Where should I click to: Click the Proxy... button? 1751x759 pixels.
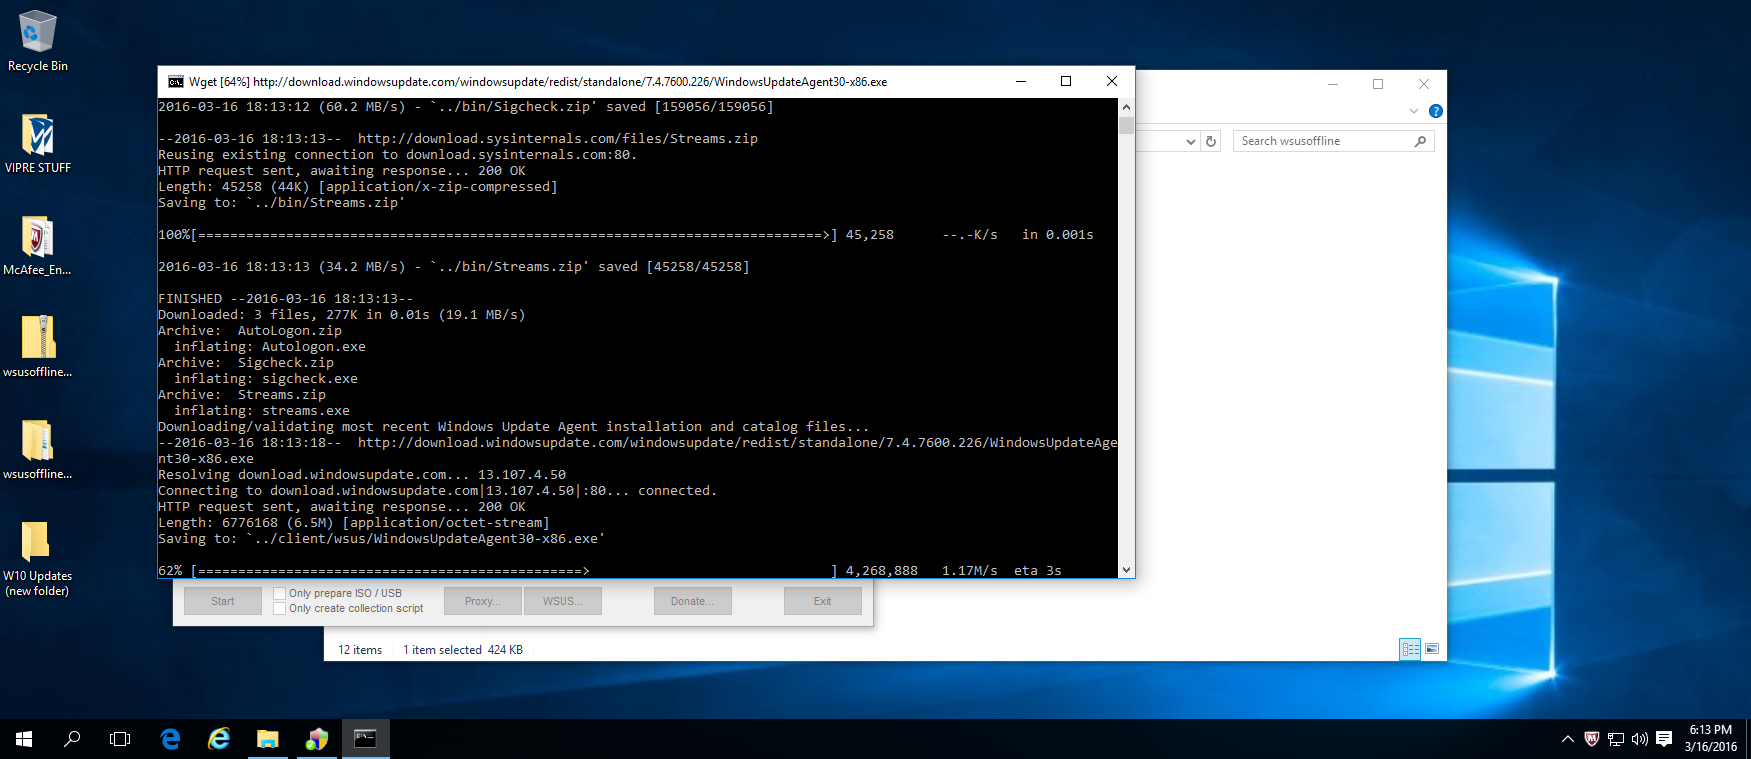481,601
